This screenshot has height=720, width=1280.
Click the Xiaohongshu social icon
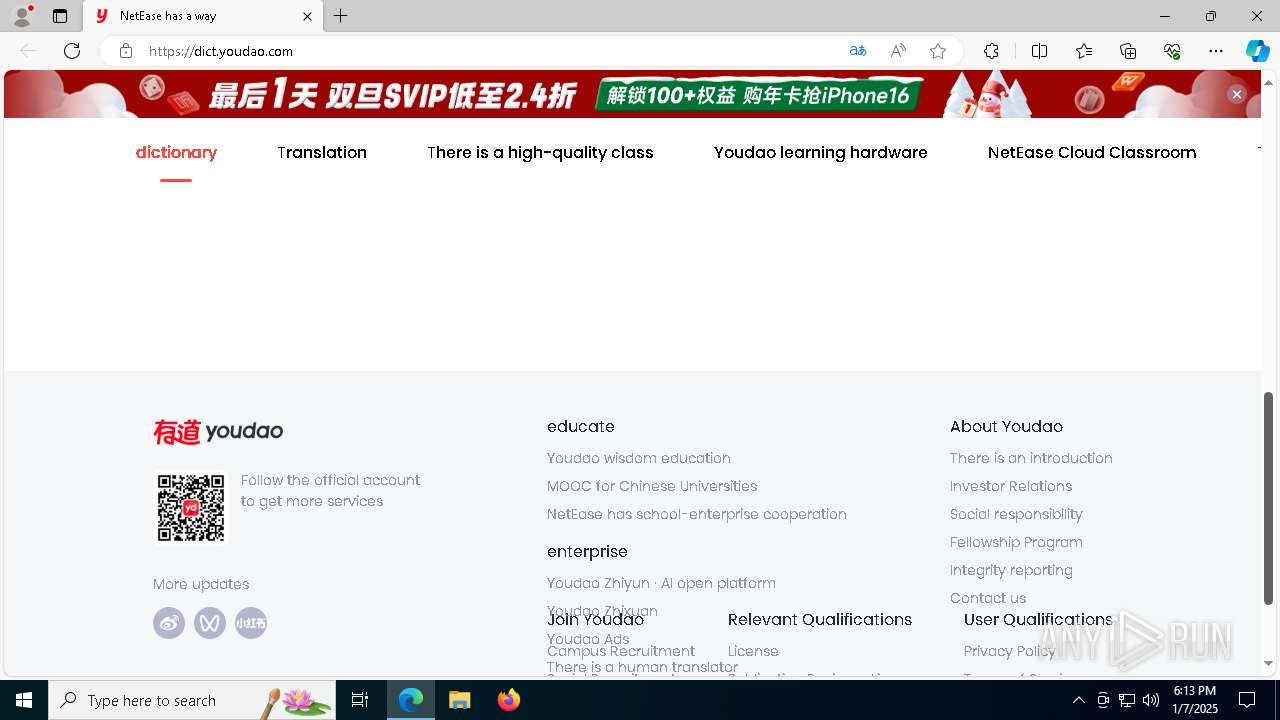point(251,623)
